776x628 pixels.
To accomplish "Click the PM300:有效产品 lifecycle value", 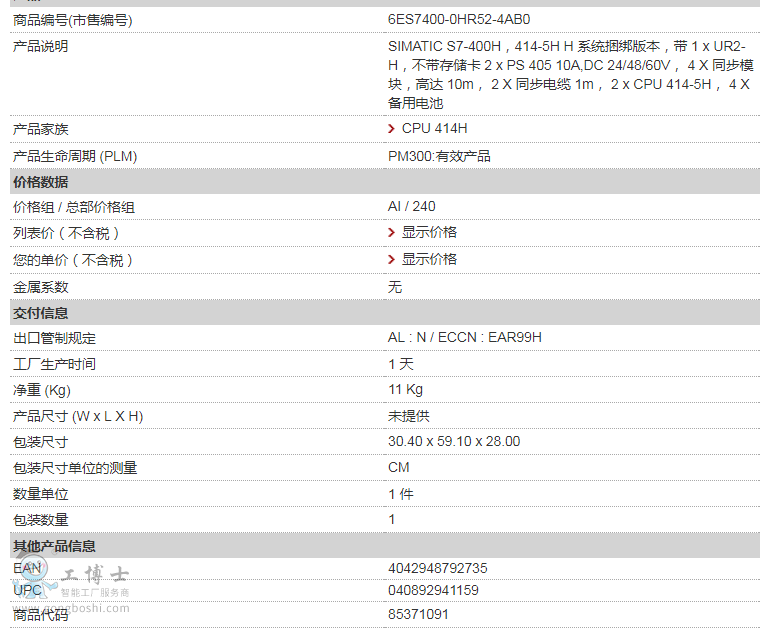I will point(439,156).
